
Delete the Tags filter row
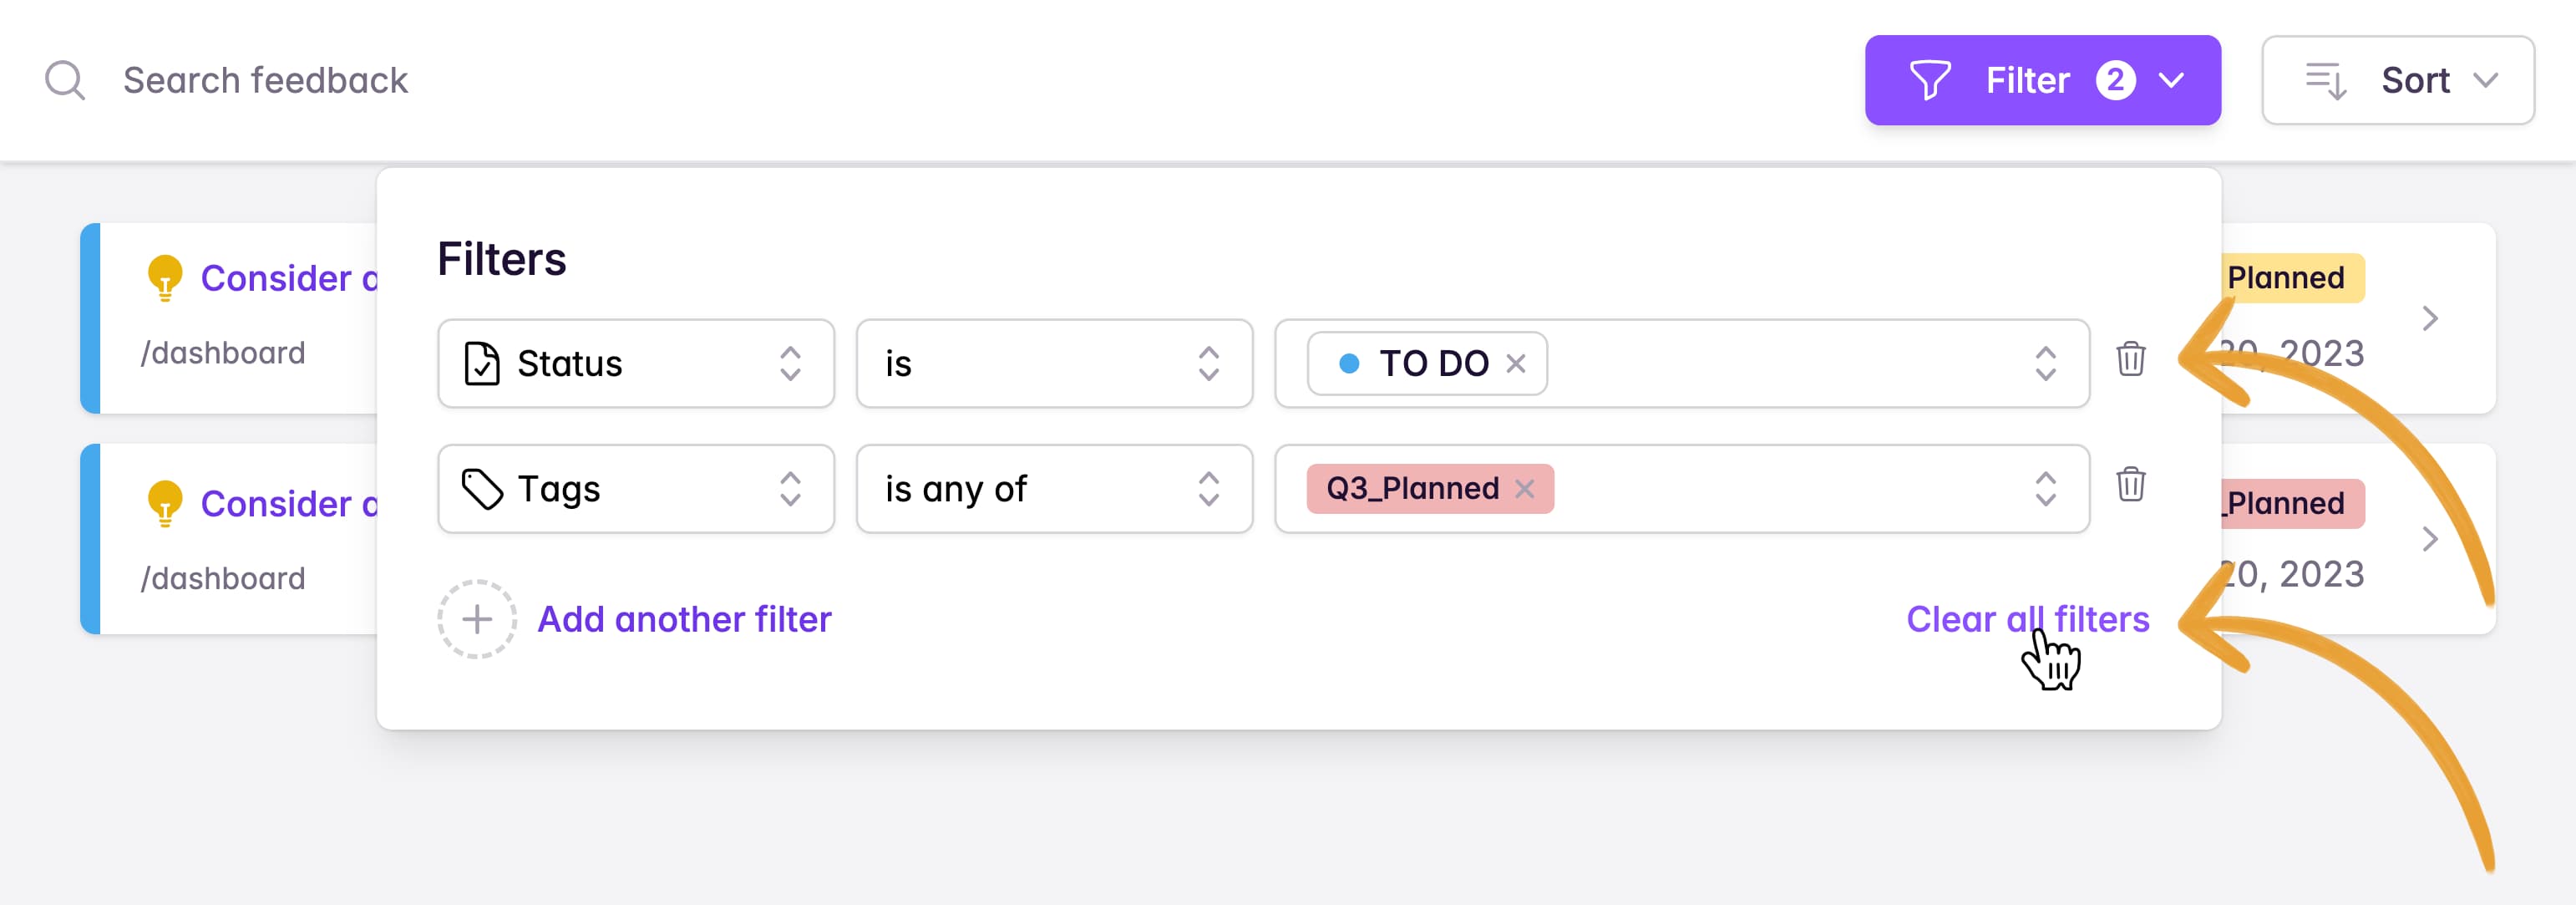click(x=2130, y=484)
